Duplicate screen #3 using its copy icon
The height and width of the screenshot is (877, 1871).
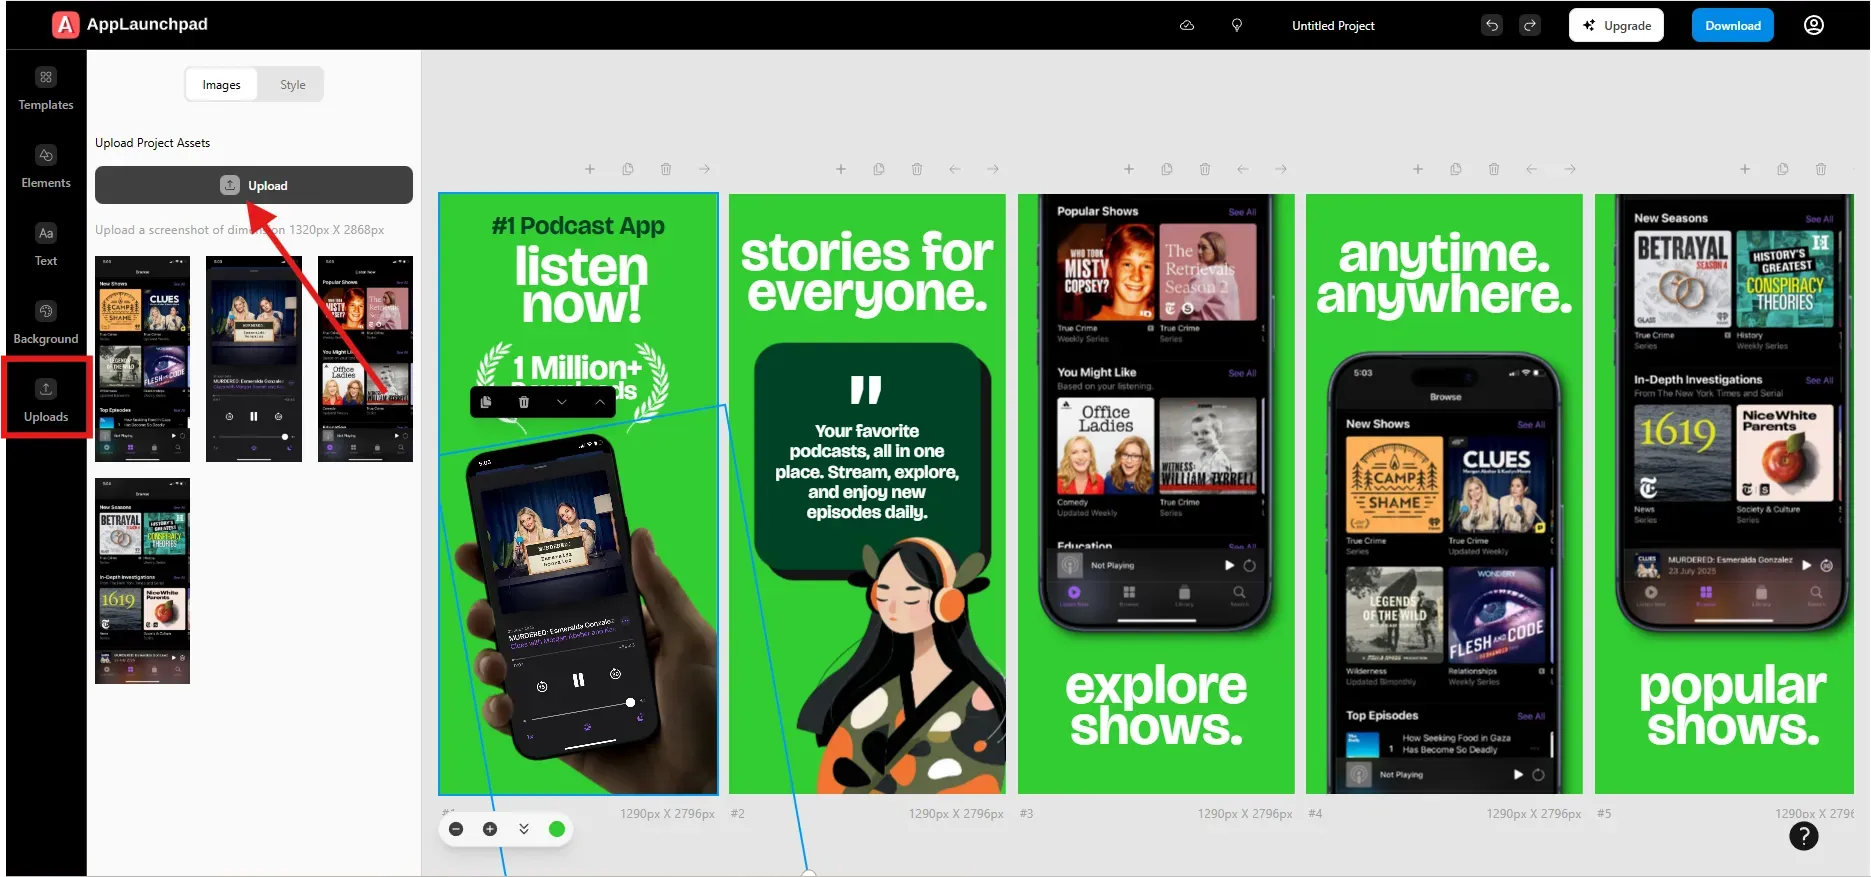[1167, 169]
